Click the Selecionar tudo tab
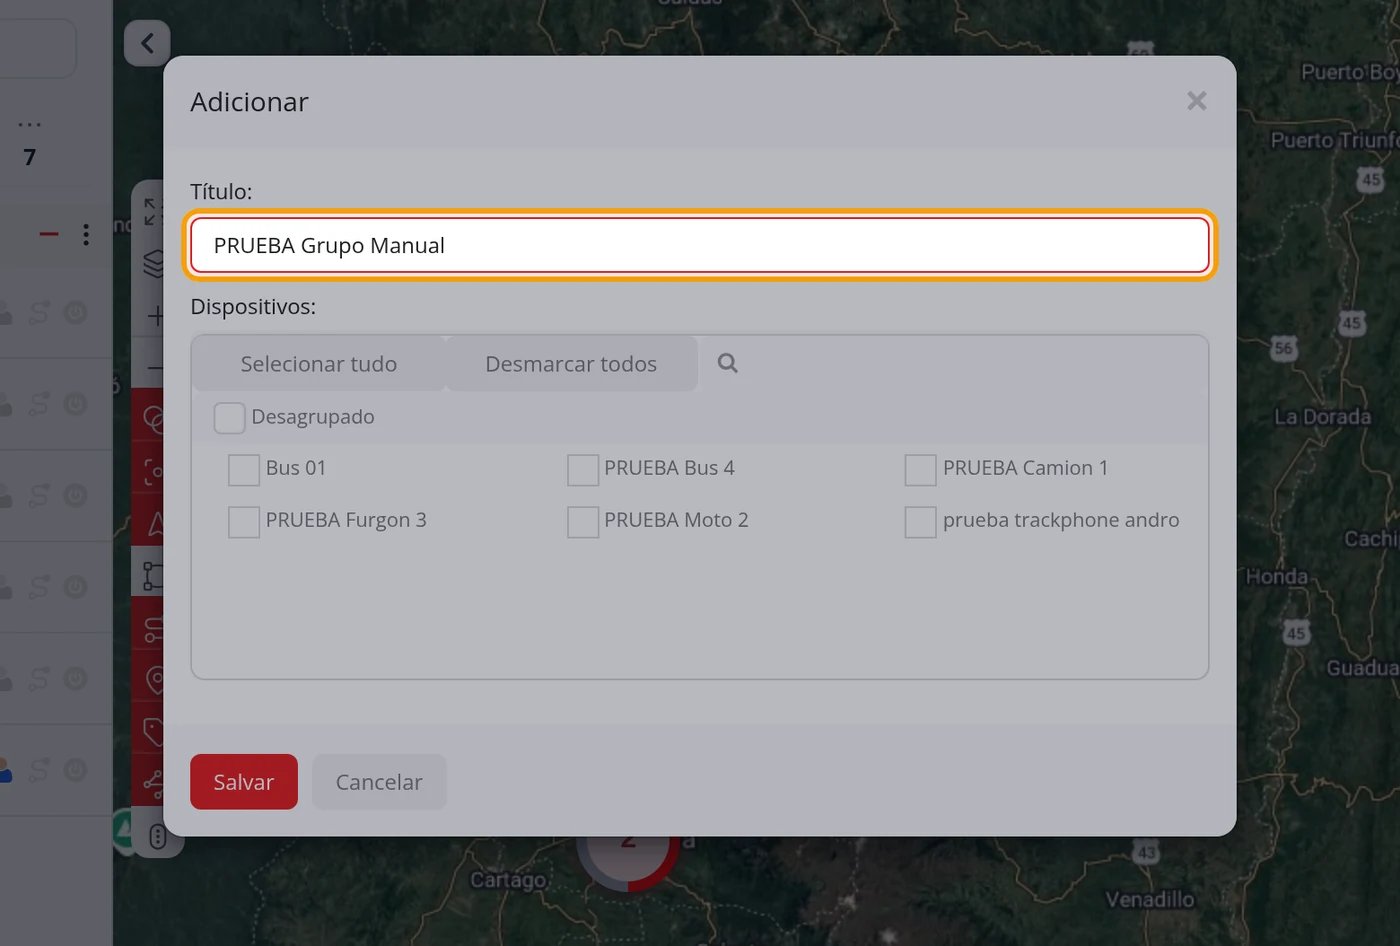 [x=319, y=364]
